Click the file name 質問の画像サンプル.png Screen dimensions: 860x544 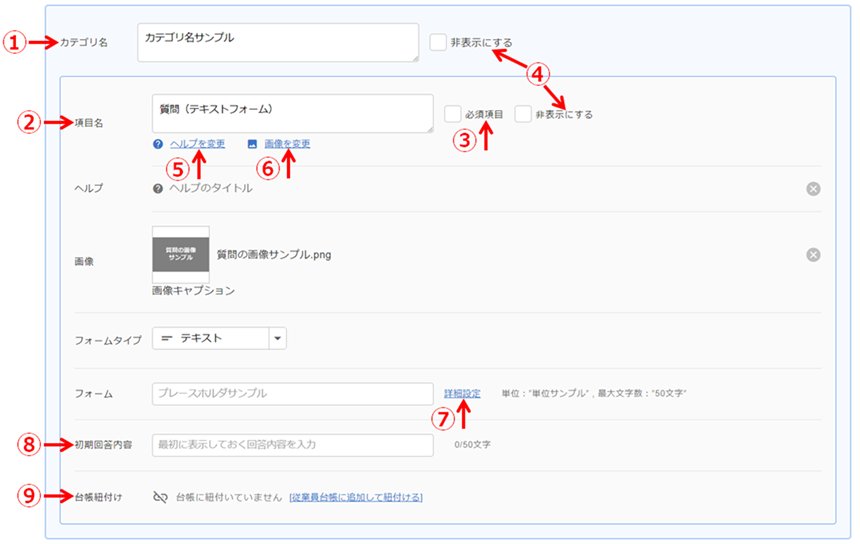pos(274,255)
